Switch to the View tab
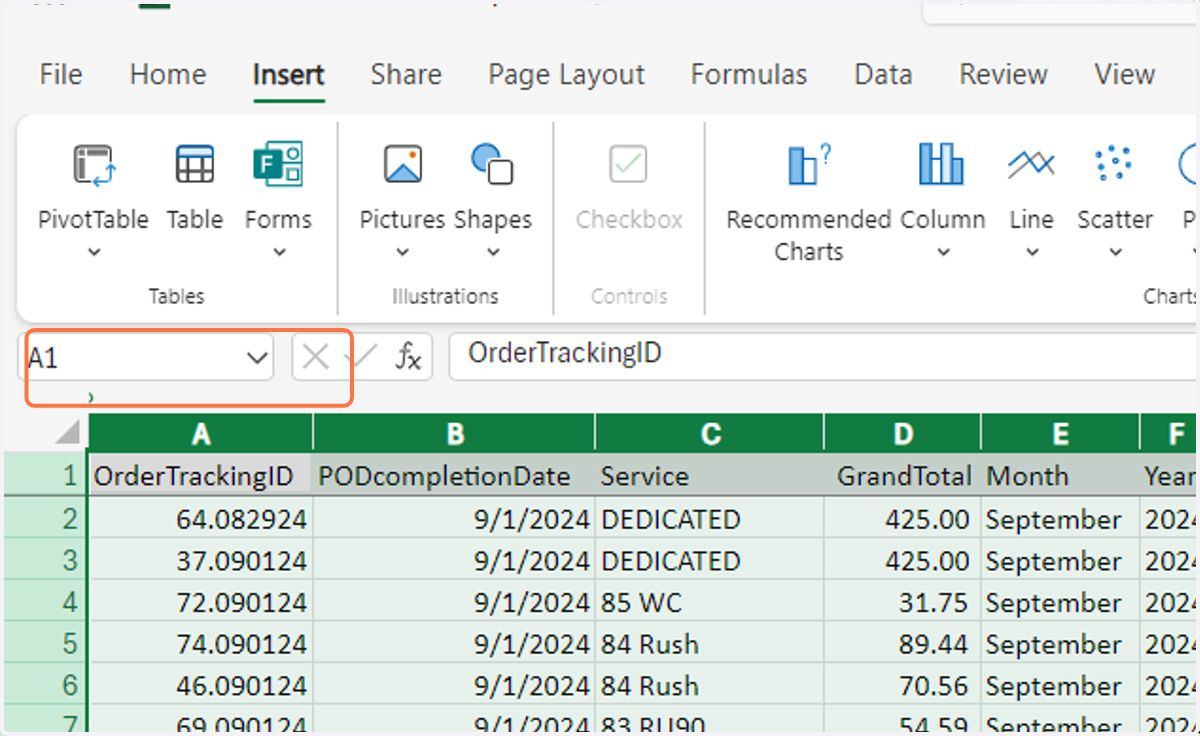Screen dimensions: 1200x736 (x=1125, y=75)
